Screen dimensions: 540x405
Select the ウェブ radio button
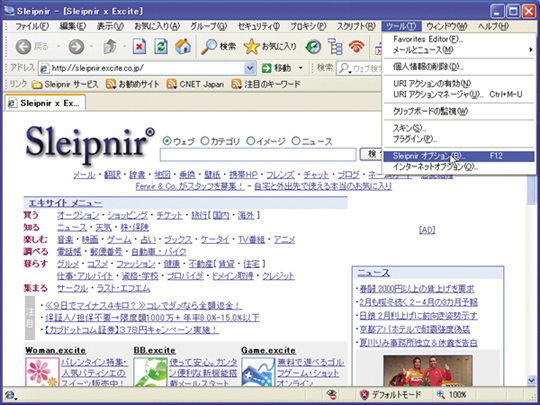point(167,141)
